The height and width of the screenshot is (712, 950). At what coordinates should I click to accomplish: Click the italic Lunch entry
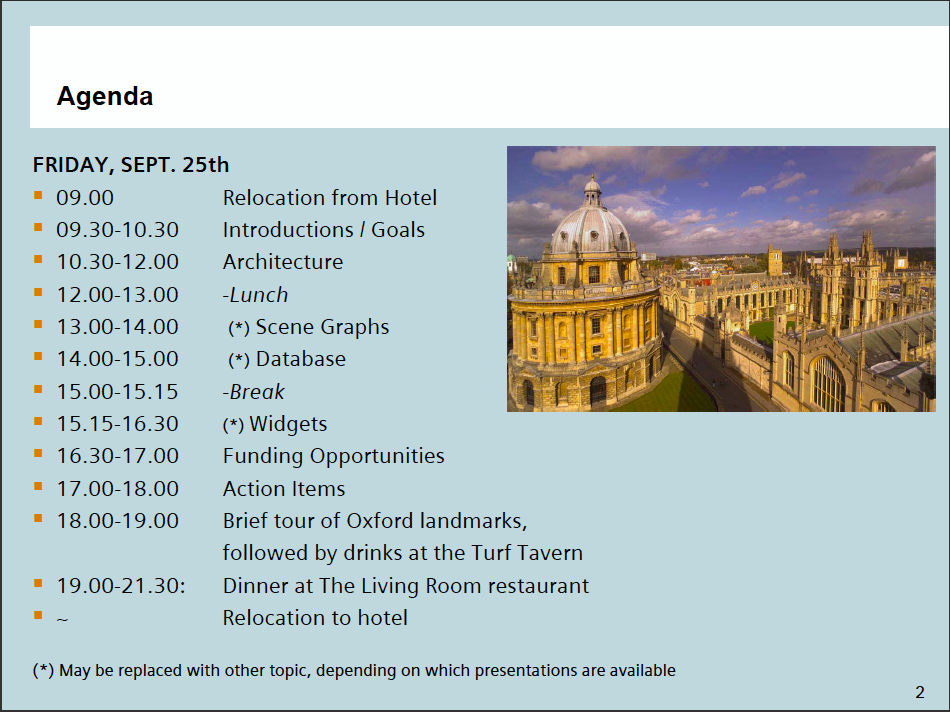coord(255,295)
